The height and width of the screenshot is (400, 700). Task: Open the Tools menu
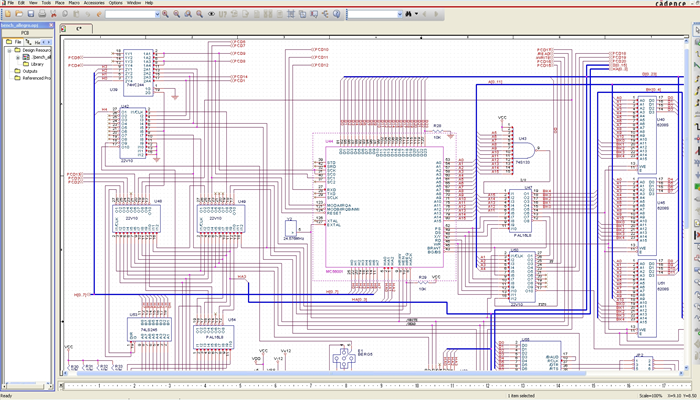pos(46,3)
